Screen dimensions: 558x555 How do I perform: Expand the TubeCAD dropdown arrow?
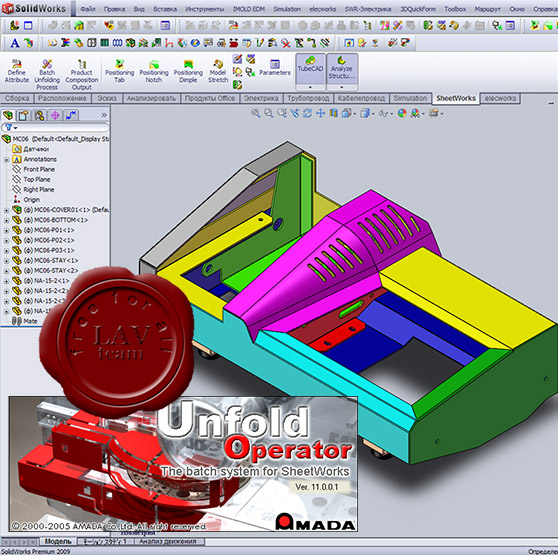[x=310, y=87]
